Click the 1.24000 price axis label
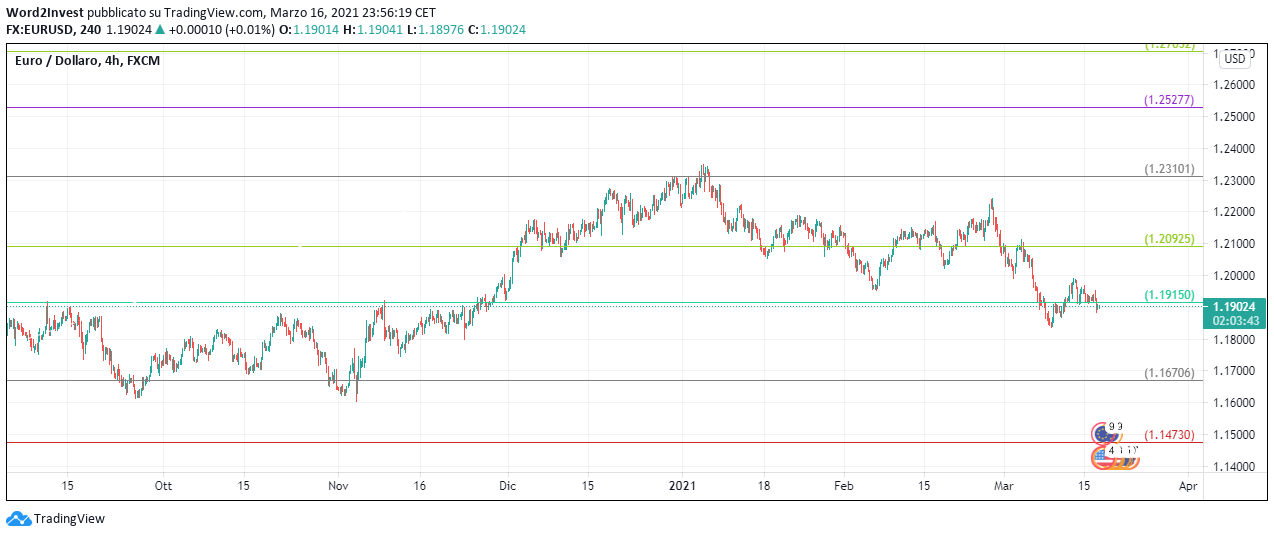The image size is (1274, 537). point(1233,149)
